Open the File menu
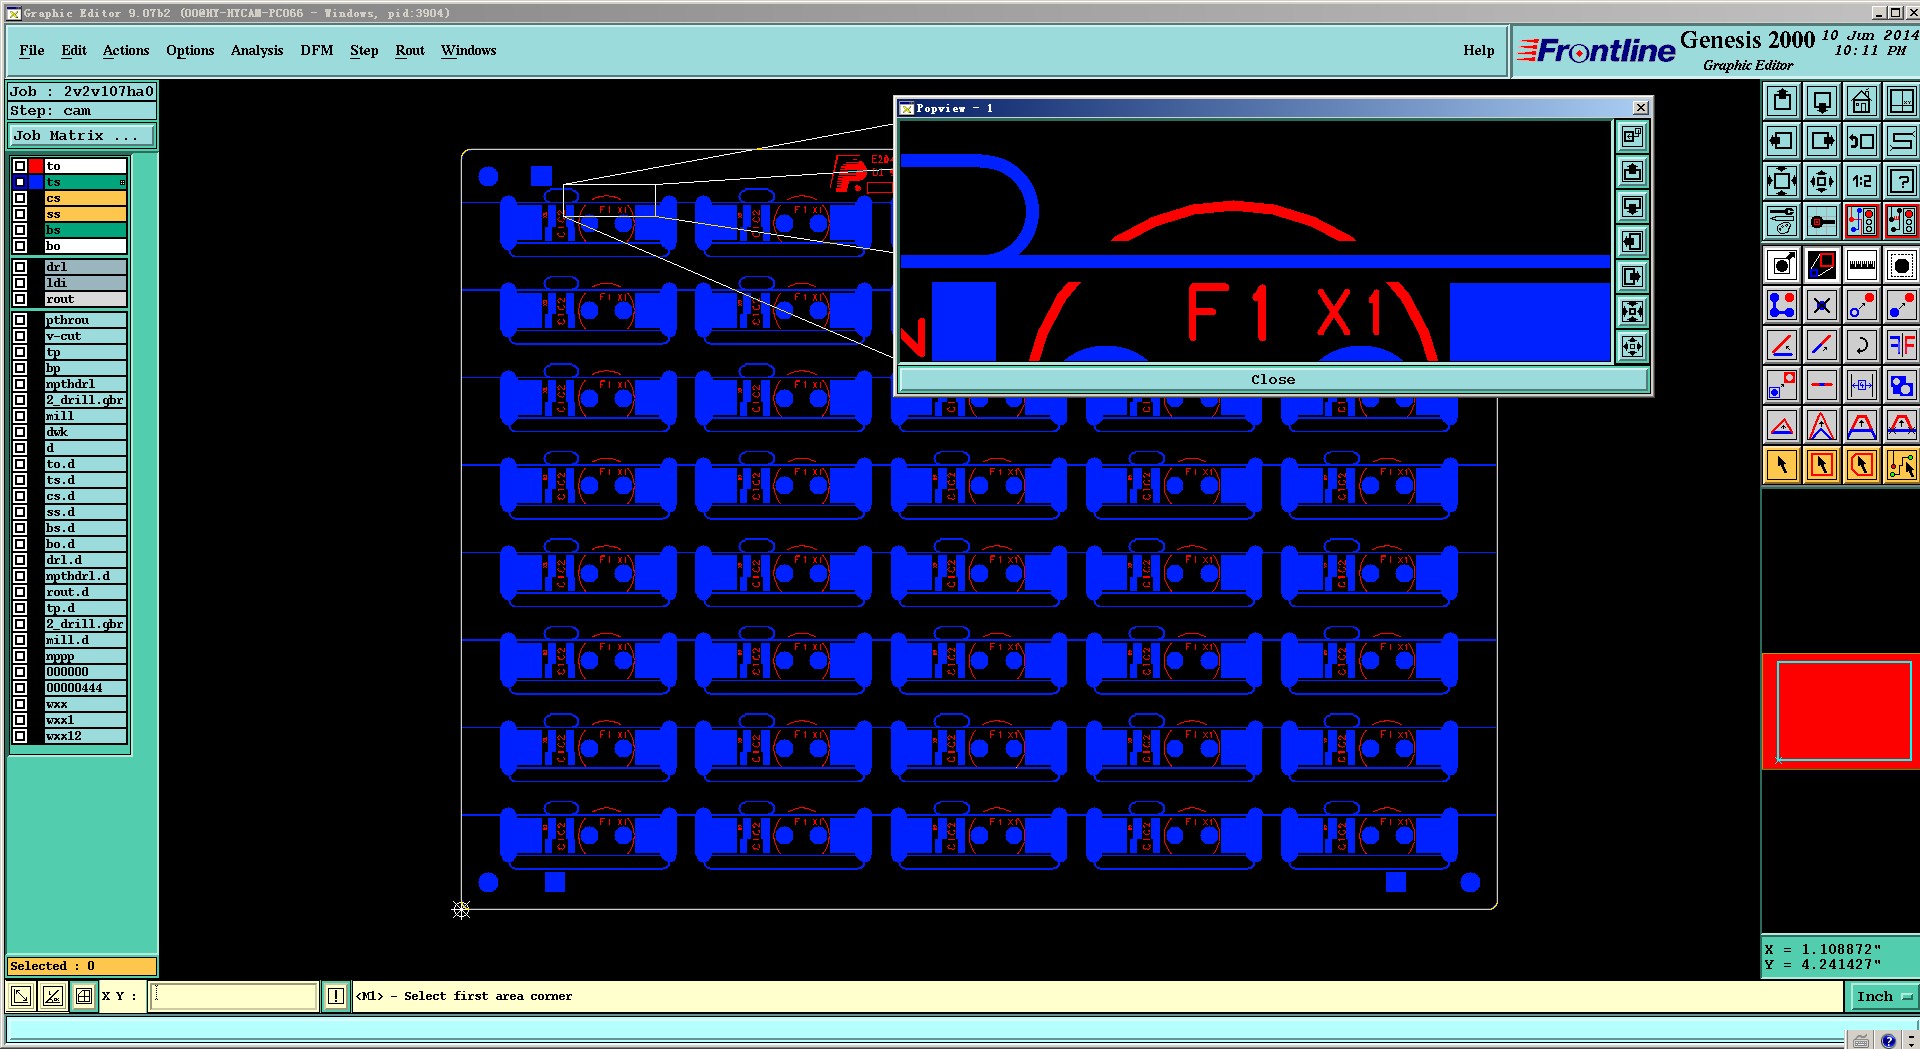This screenshot has height=1049, width=1920. tap(32, 50)
